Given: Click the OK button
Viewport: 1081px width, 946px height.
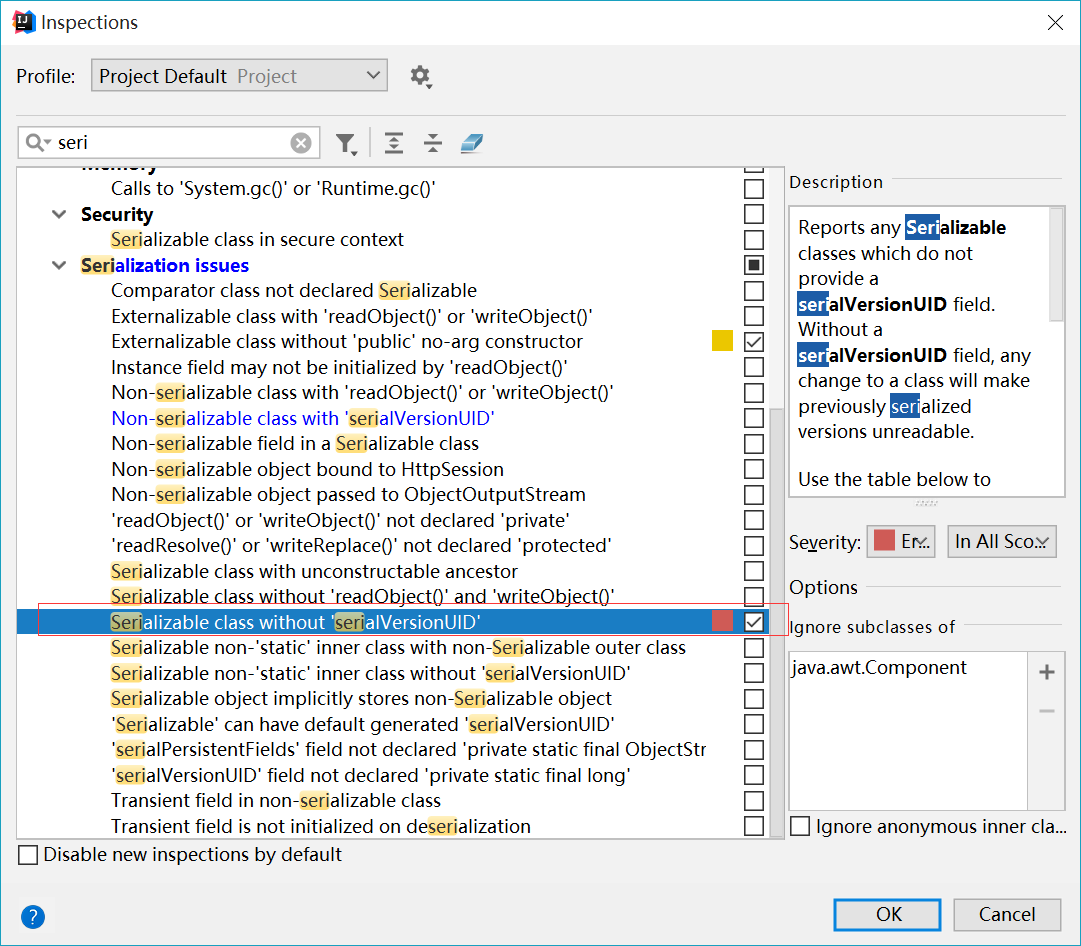Looking at the screenshot, I should (x=887, y=914).
